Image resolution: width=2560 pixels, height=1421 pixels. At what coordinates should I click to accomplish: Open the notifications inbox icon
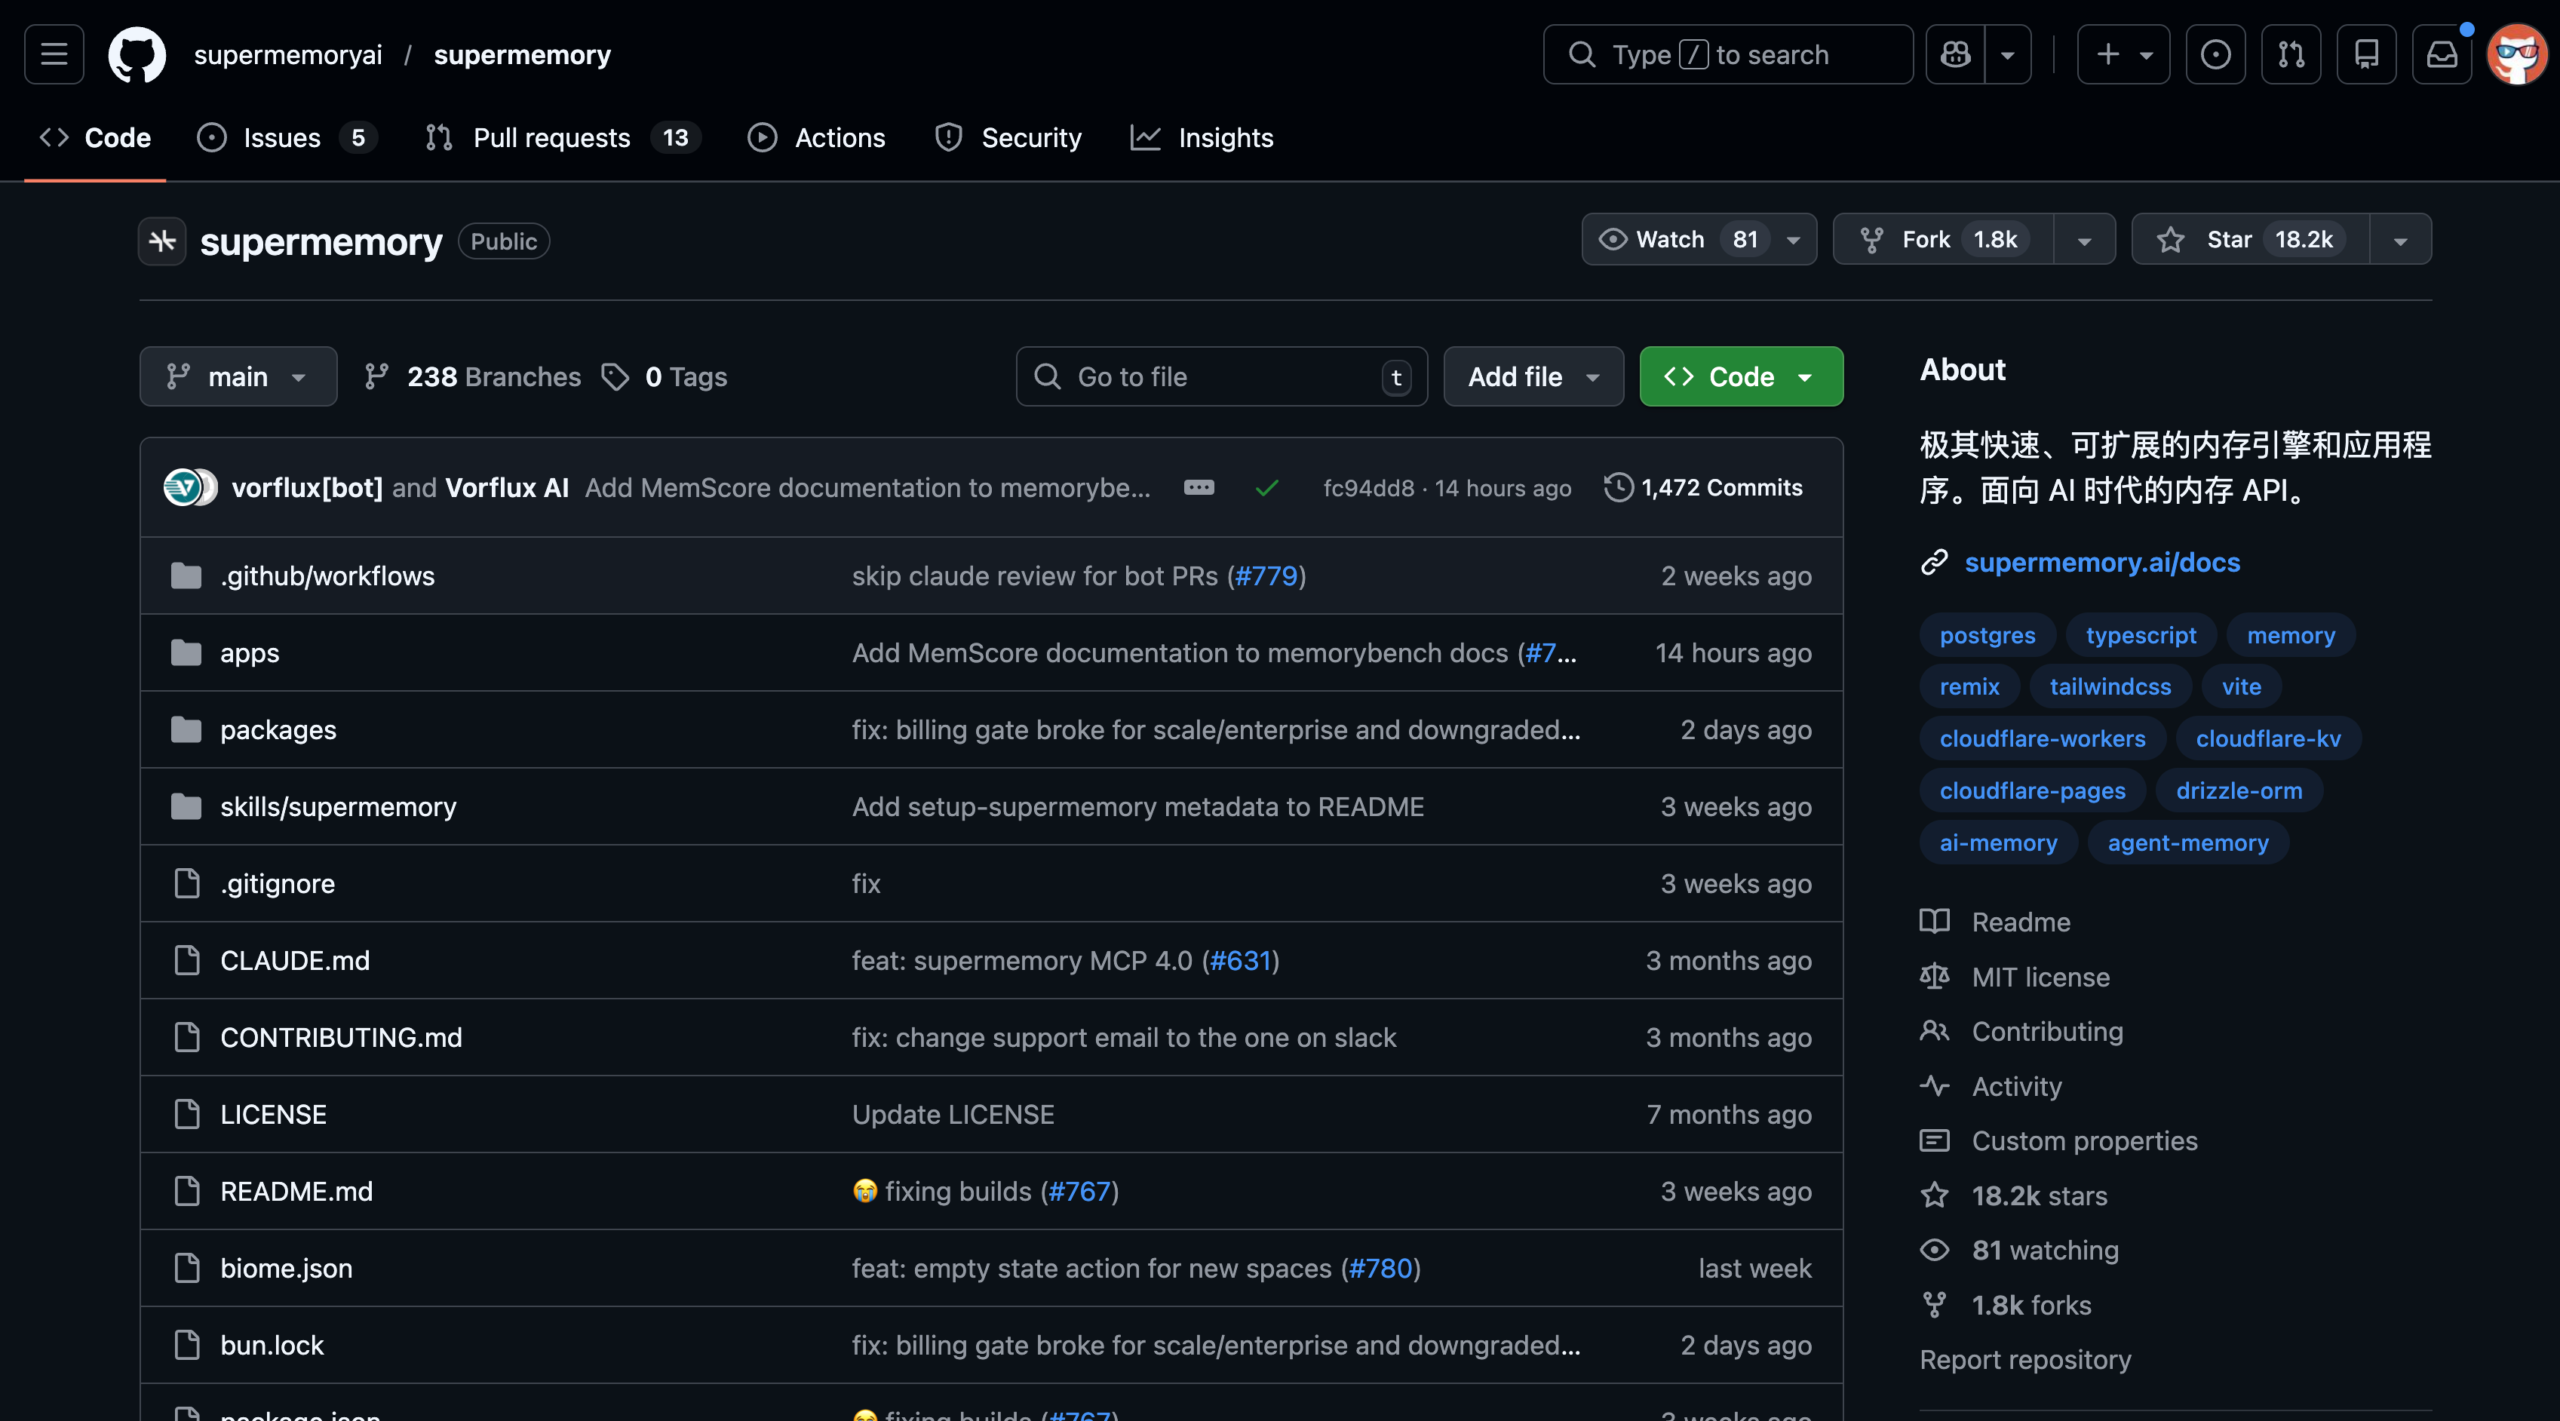[2442, 54]
